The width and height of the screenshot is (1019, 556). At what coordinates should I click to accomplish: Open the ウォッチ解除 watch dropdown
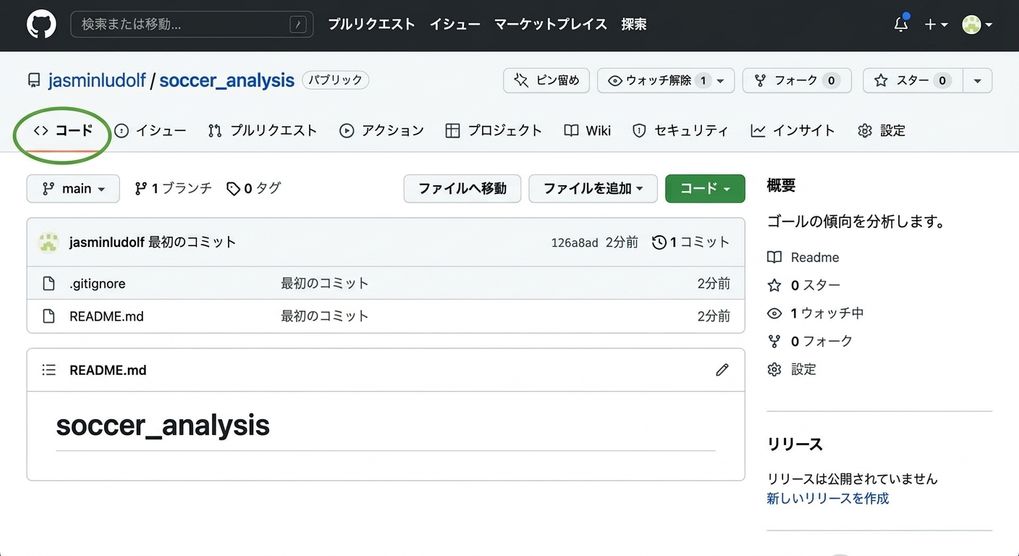tap(665, 81)
